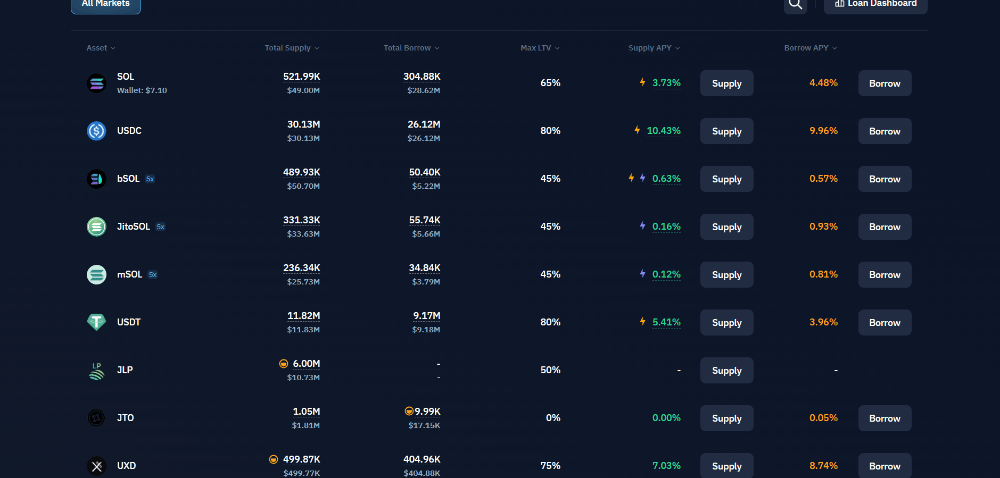1000x478 pixels.
Task: Click the USDC supply APY 10.43%
Action: coord(664,131)
